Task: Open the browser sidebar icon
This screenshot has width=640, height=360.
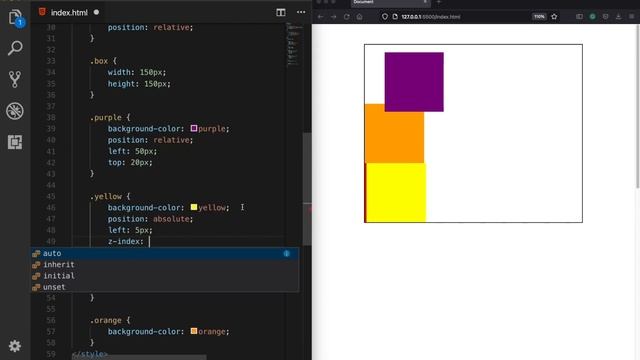Action: (x=579, y=17)
